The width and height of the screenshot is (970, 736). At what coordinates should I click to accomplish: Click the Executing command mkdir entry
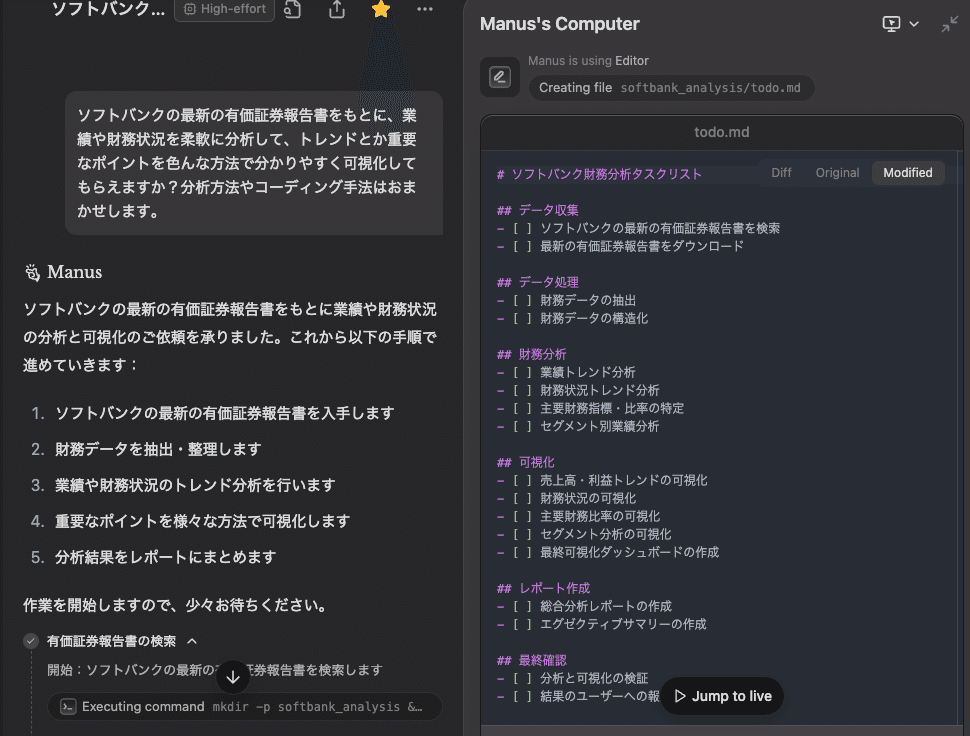tap(245, 706)
